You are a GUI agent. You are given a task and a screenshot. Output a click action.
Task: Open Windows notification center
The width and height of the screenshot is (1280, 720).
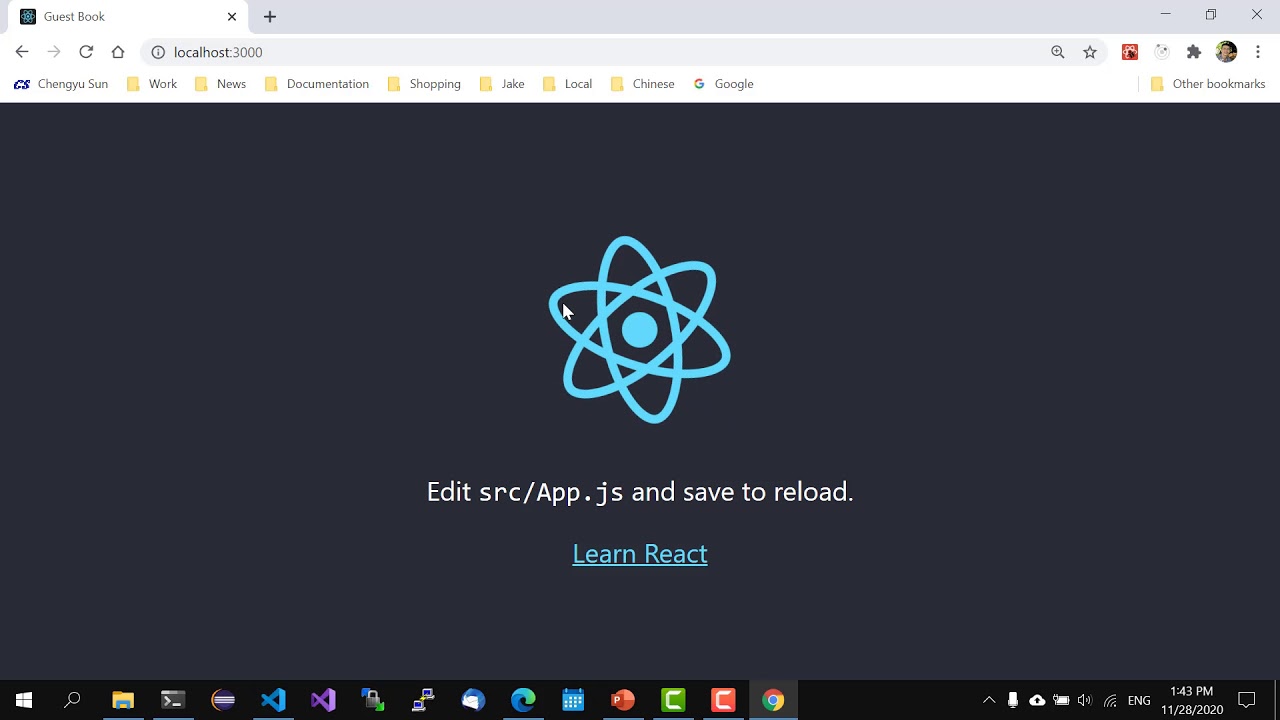tap(1247, 700)
